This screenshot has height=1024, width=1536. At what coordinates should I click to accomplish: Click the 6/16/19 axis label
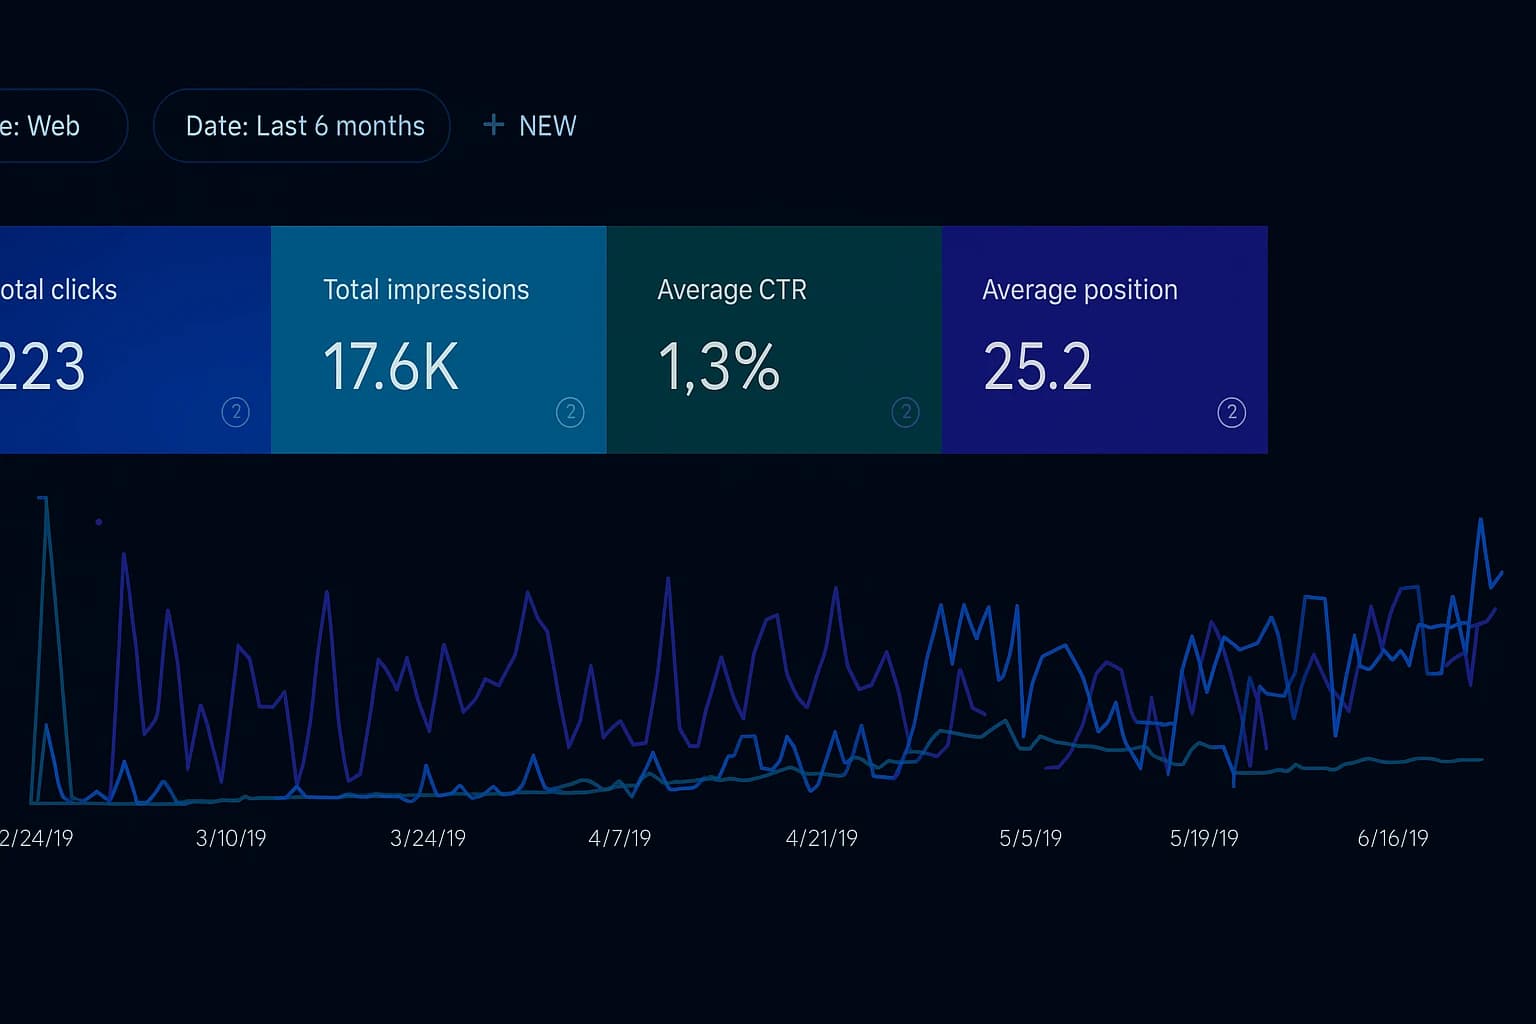[x=1392, y=838]
